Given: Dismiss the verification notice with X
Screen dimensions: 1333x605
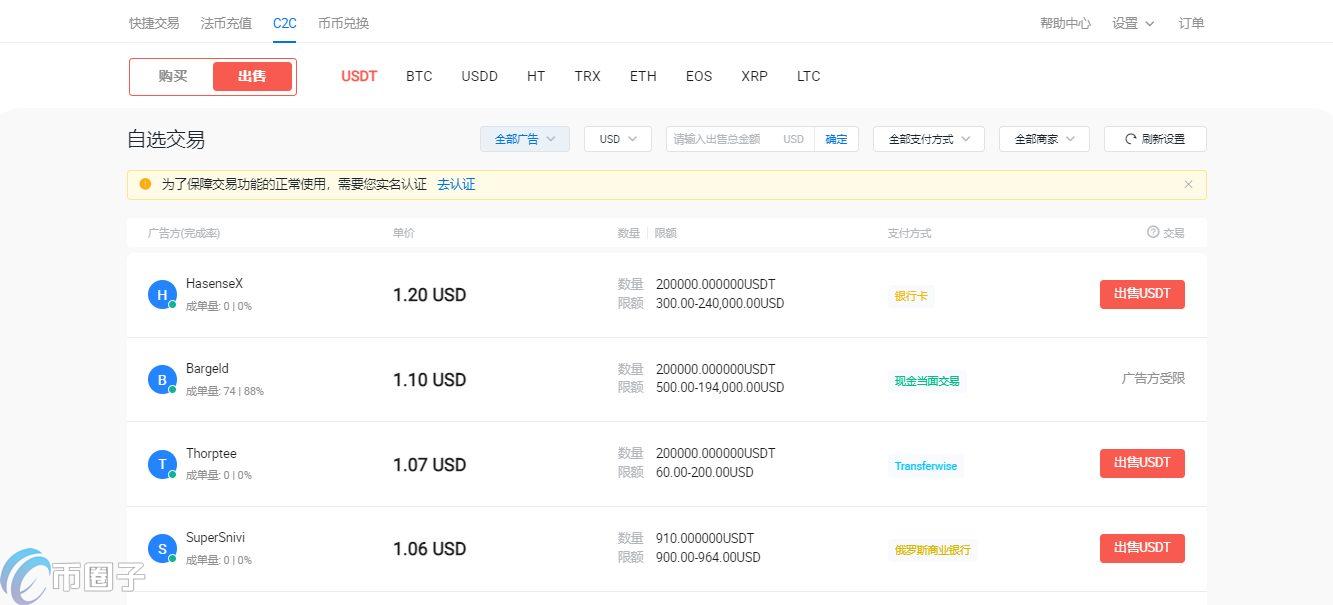Looking at the screenshot, I should pos(1188,184).
